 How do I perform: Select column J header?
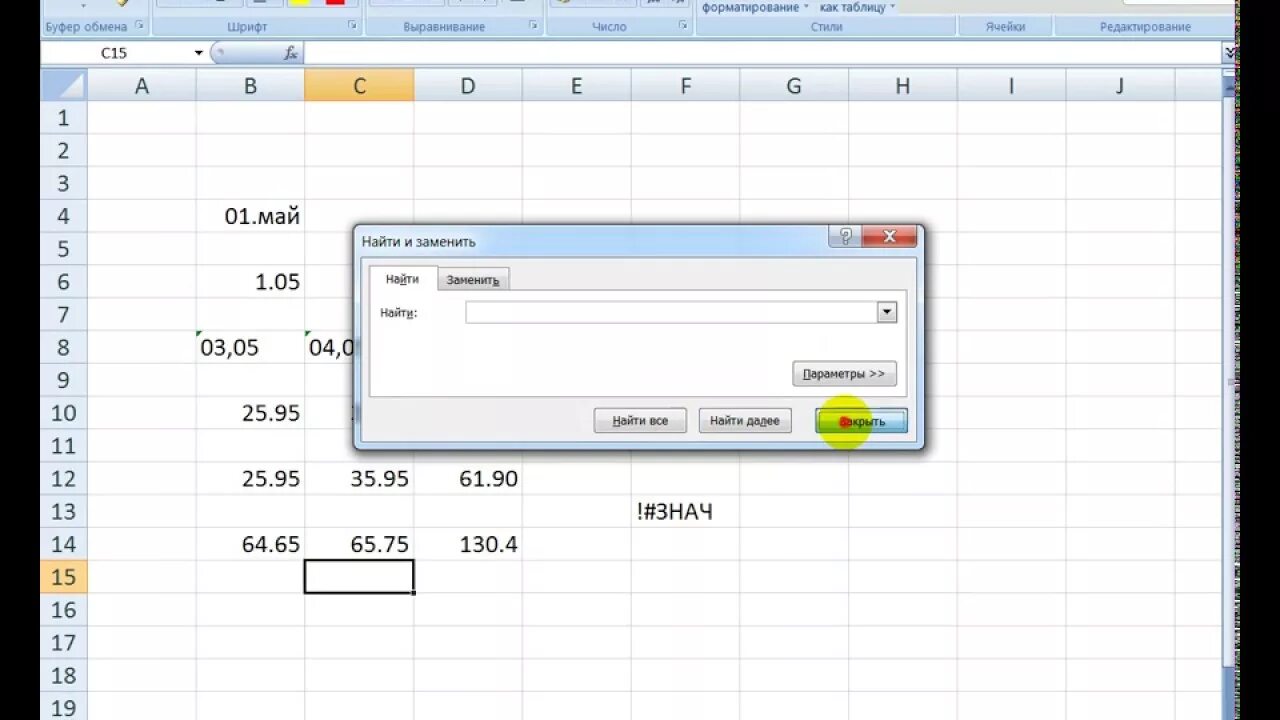coord(1120,86)
